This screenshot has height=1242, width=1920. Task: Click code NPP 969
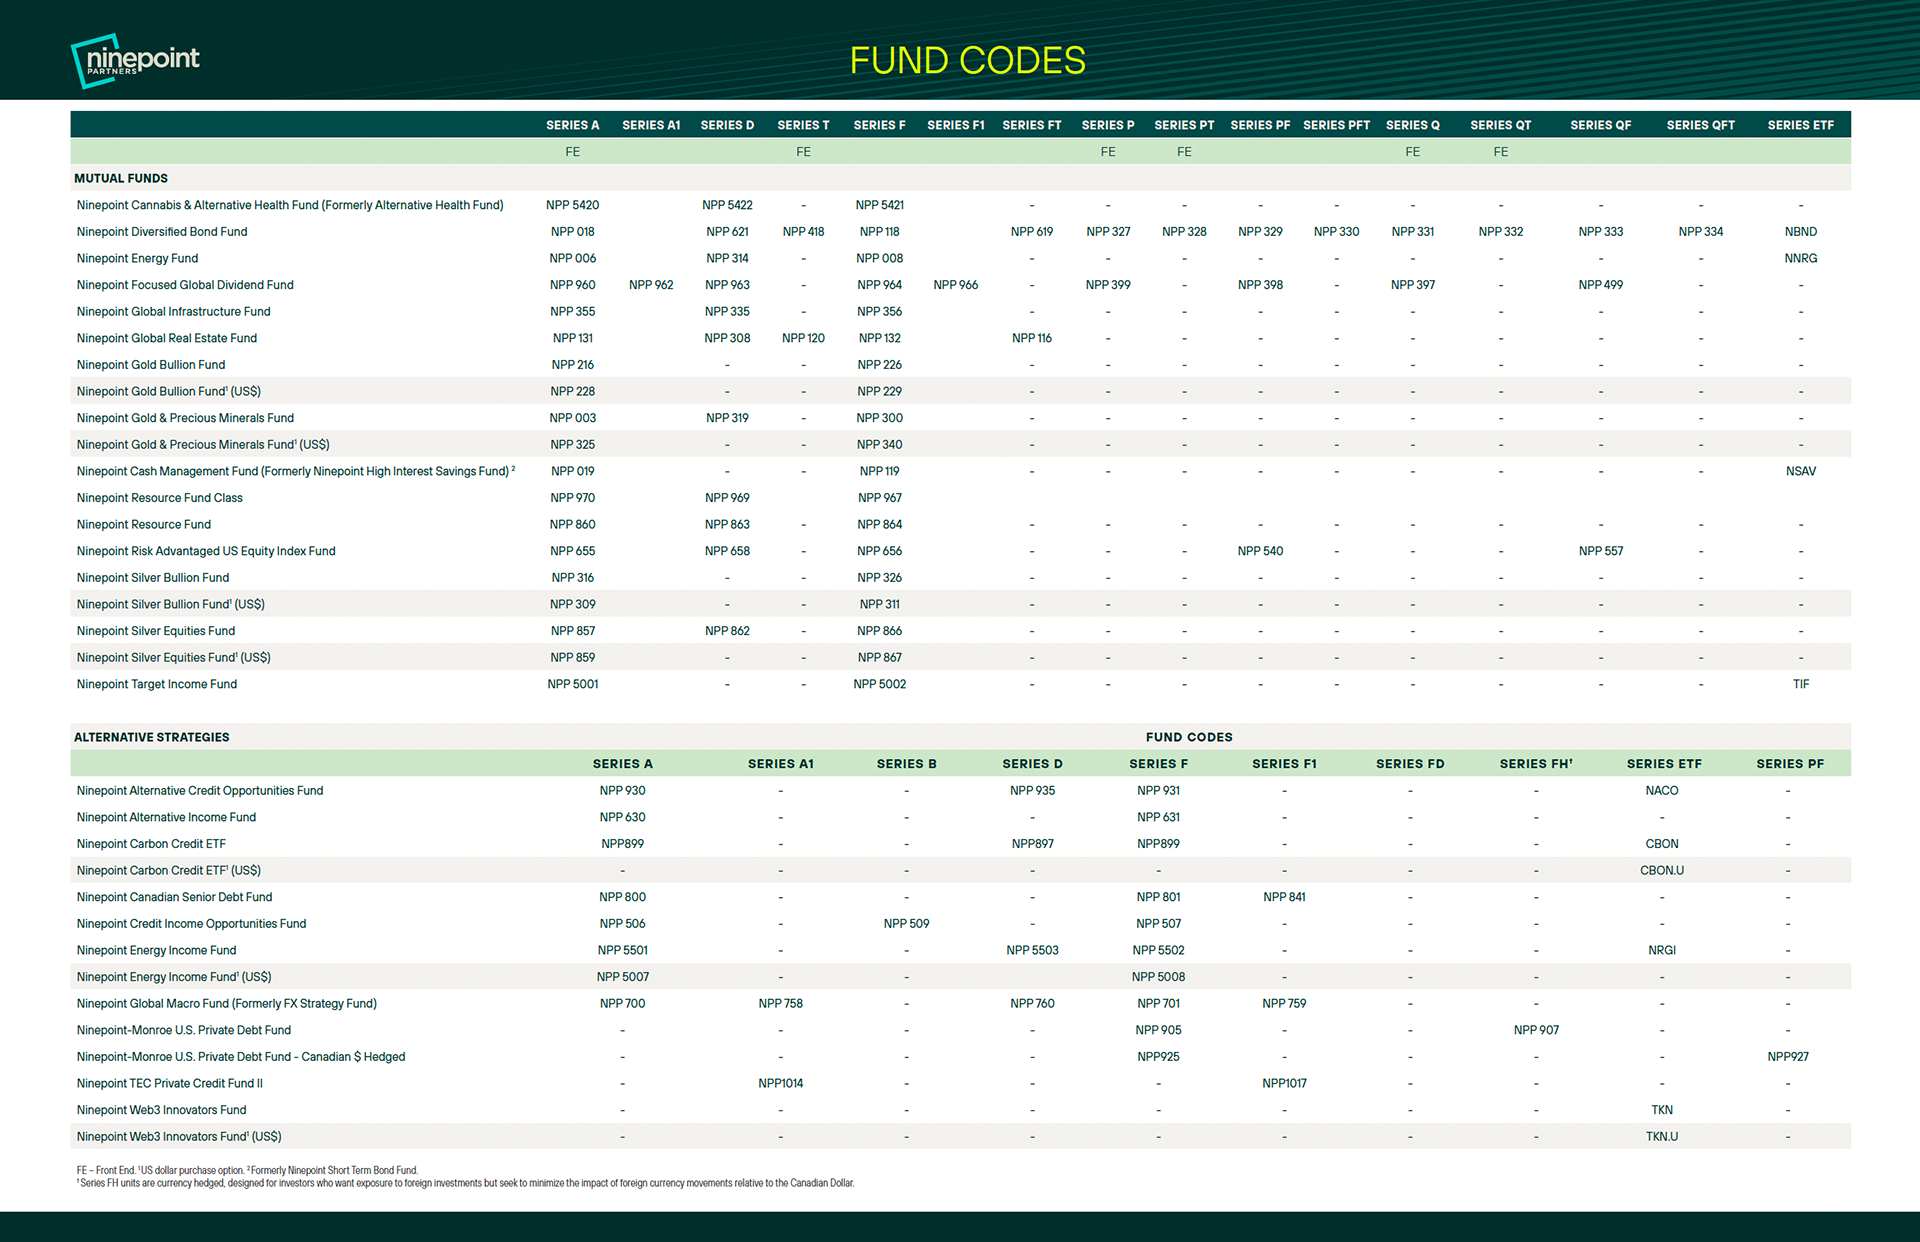coord(727,498)
